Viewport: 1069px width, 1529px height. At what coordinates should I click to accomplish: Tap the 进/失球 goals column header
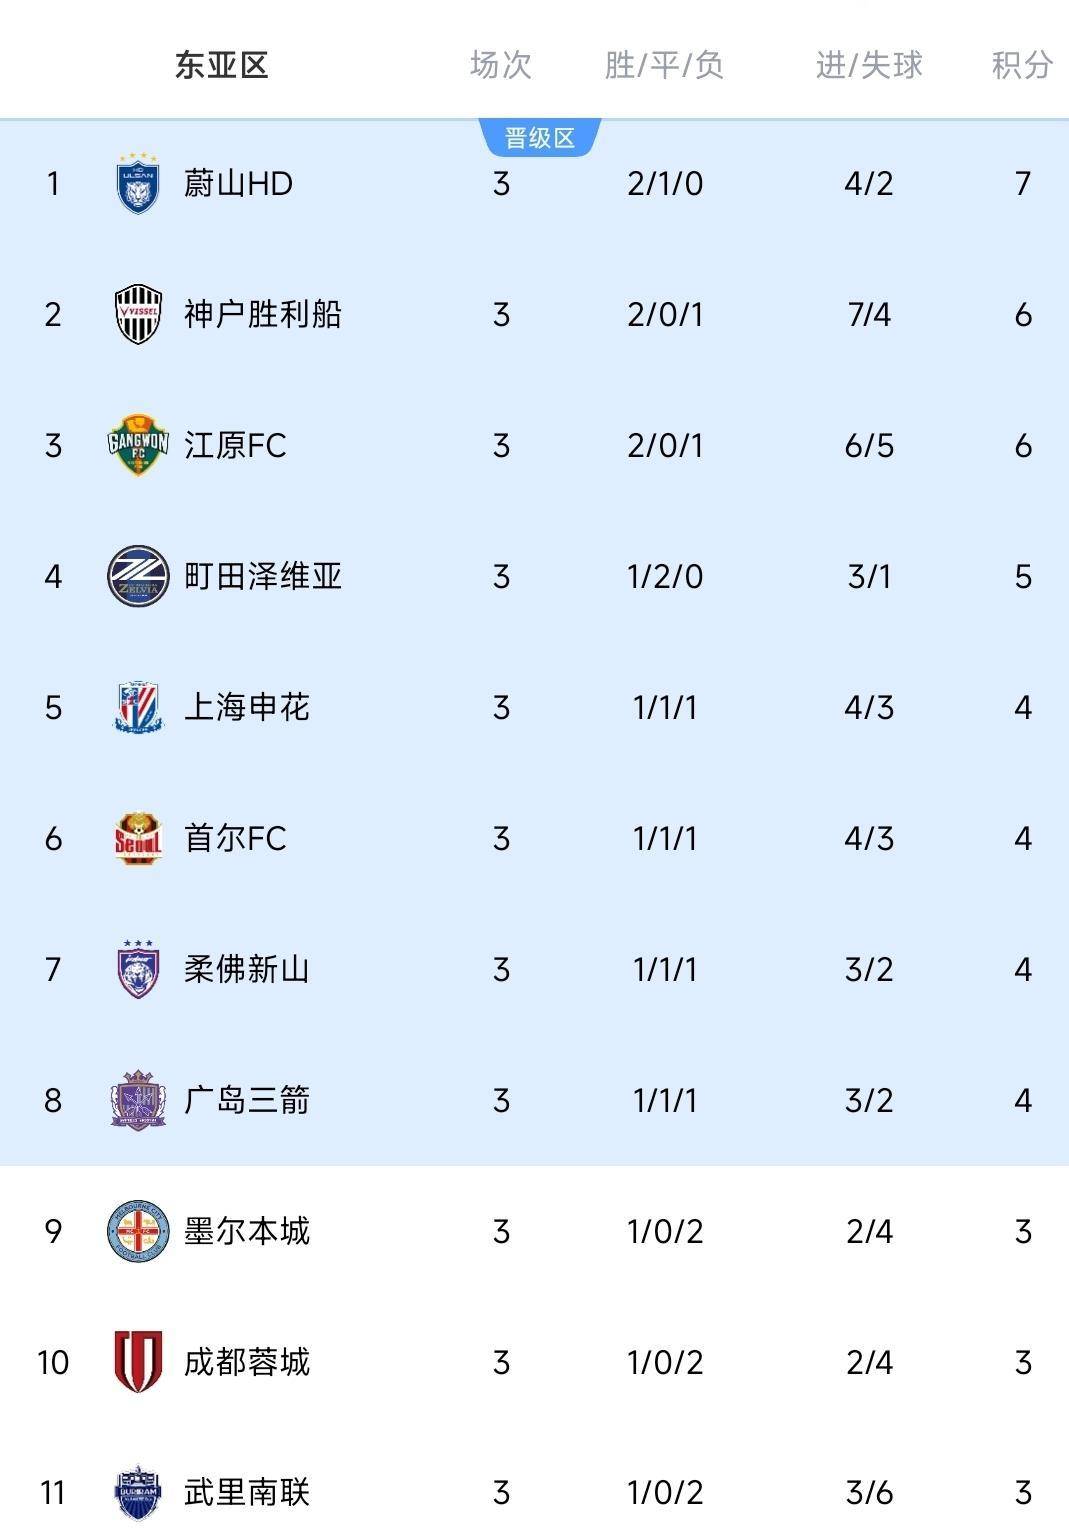(868, 66)
